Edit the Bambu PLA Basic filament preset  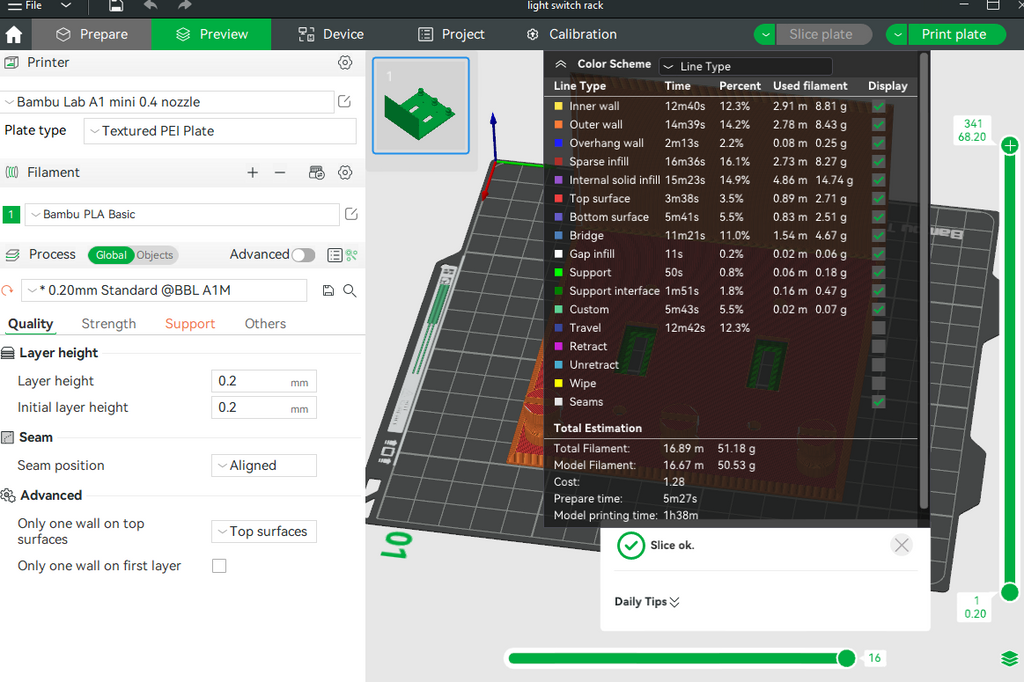click(x=351, y=214)
